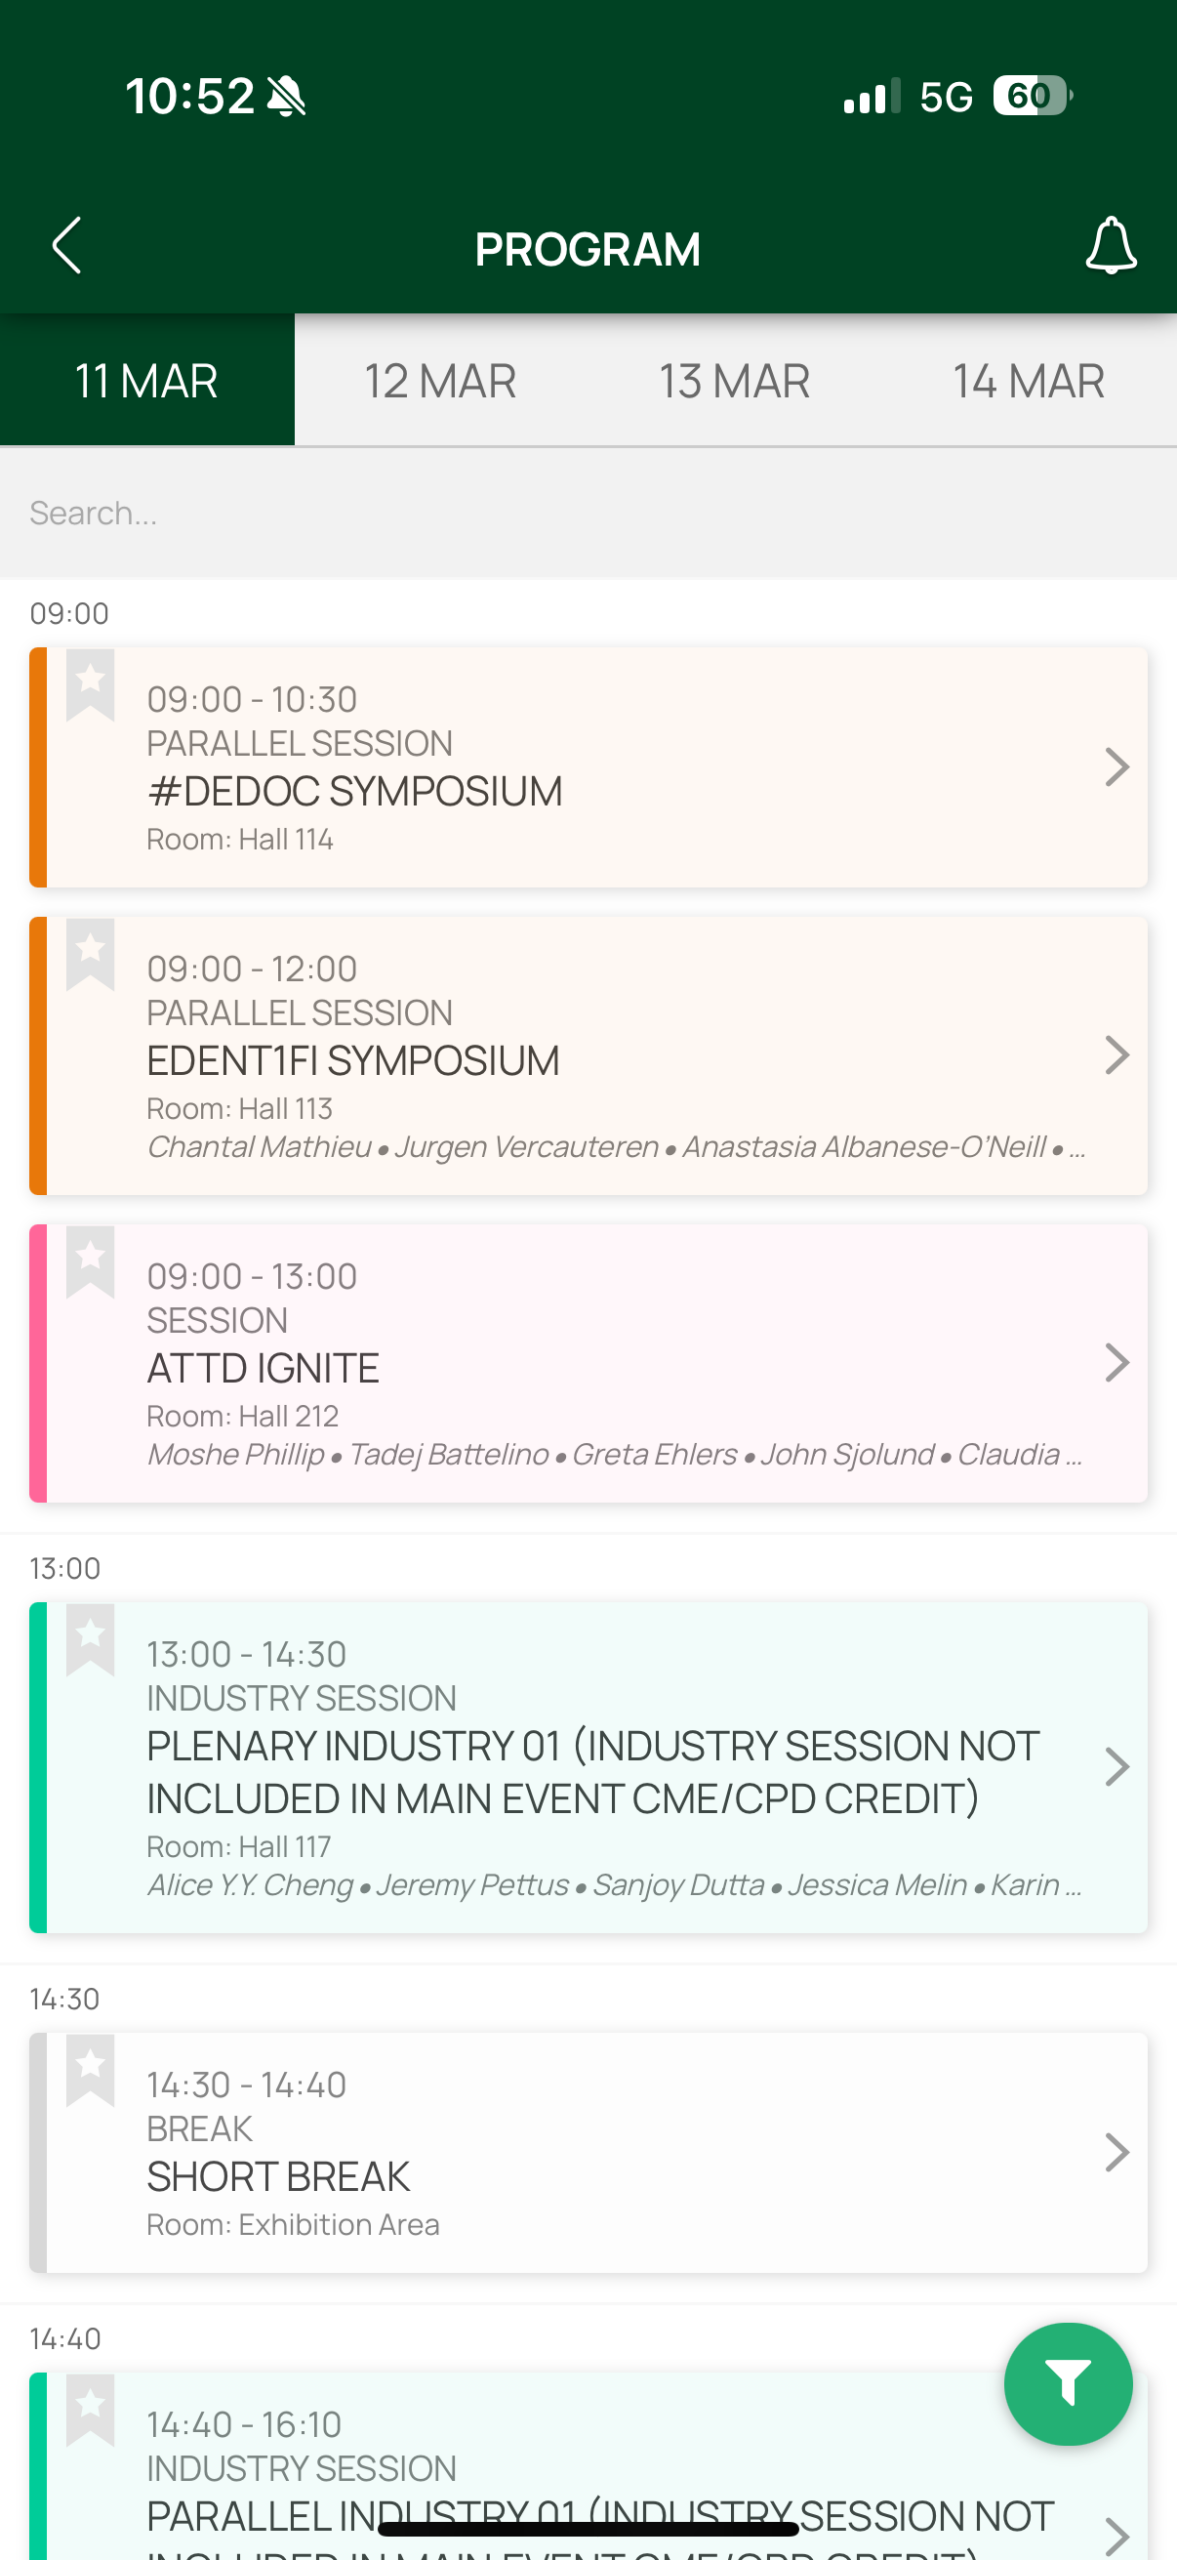
Task: Bookmark the ATTD Ignite session
Action: click(90, 1261)
